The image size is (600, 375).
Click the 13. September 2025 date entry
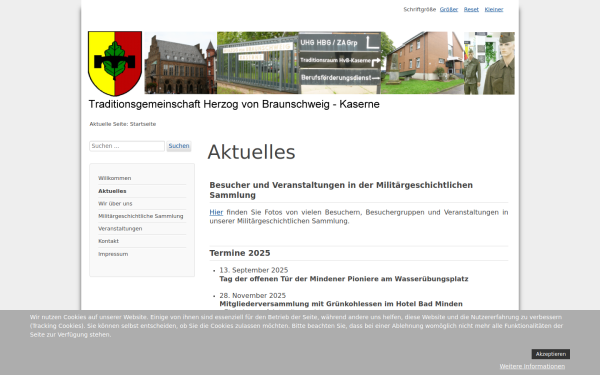pos(253,270)
